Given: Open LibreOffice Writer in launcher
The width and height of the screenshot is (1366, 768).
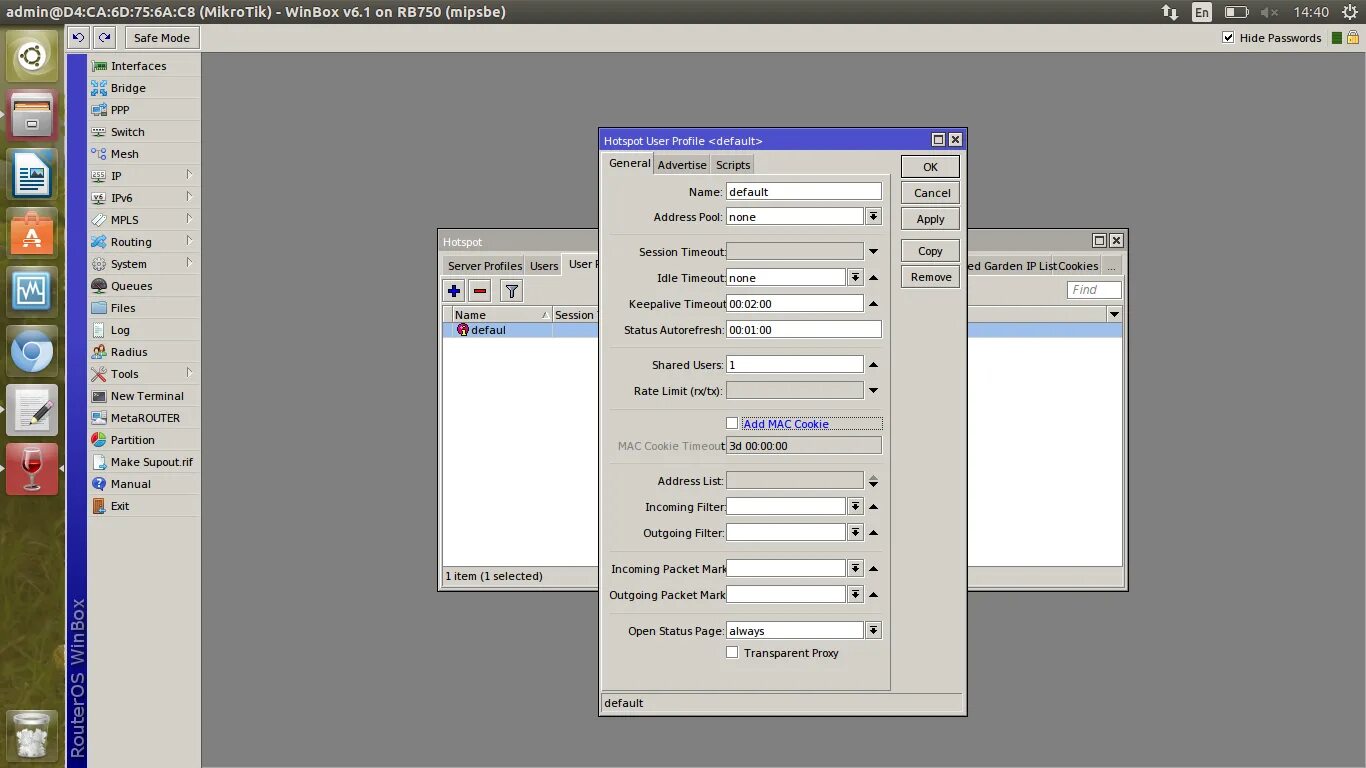Looking at the screenshot, I should 32,175.
